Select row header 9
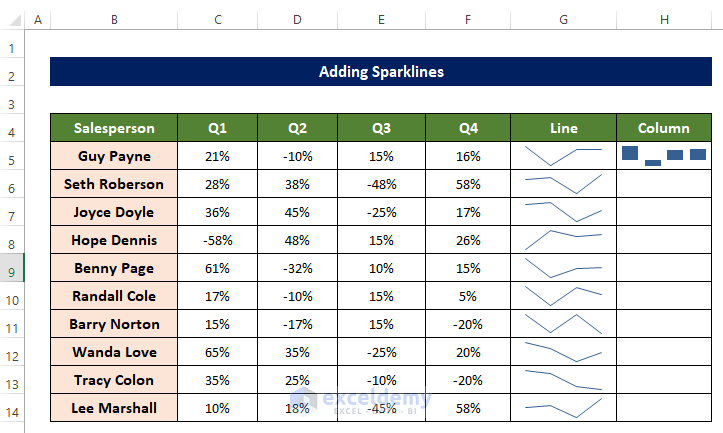 click(12, 268)
